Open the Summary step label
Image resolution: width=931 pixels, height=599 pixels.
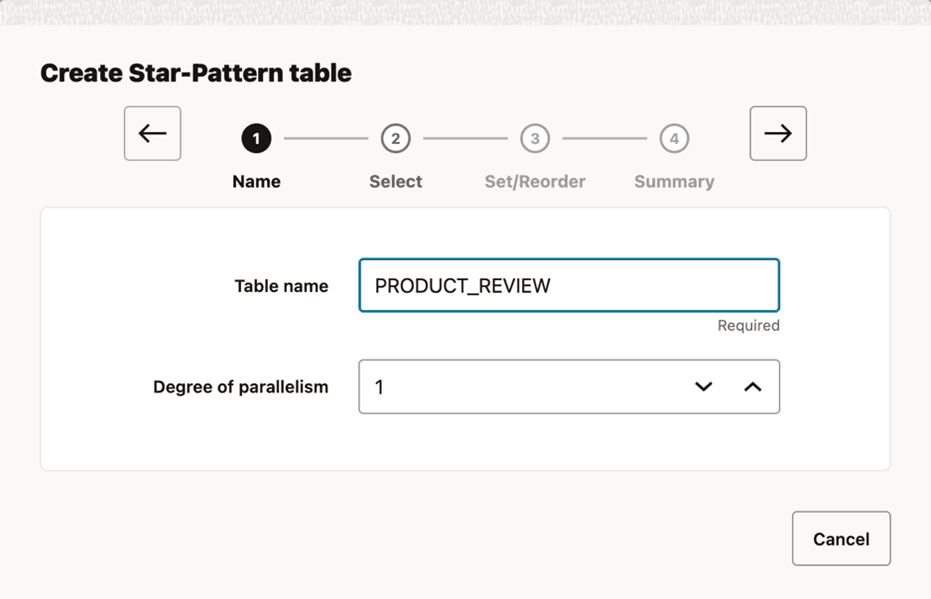pyautogui.click(x=674, y=182)
